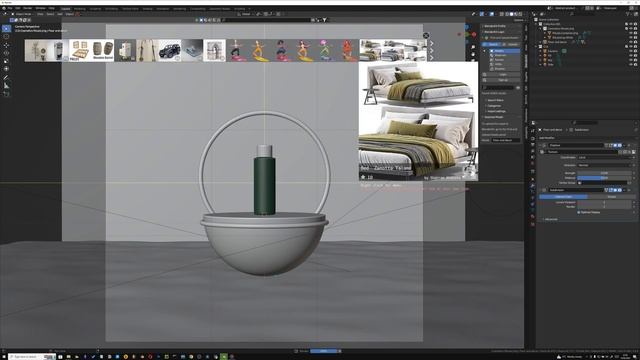
Task: Open the Render properties tab
Action: click(533, 139)
